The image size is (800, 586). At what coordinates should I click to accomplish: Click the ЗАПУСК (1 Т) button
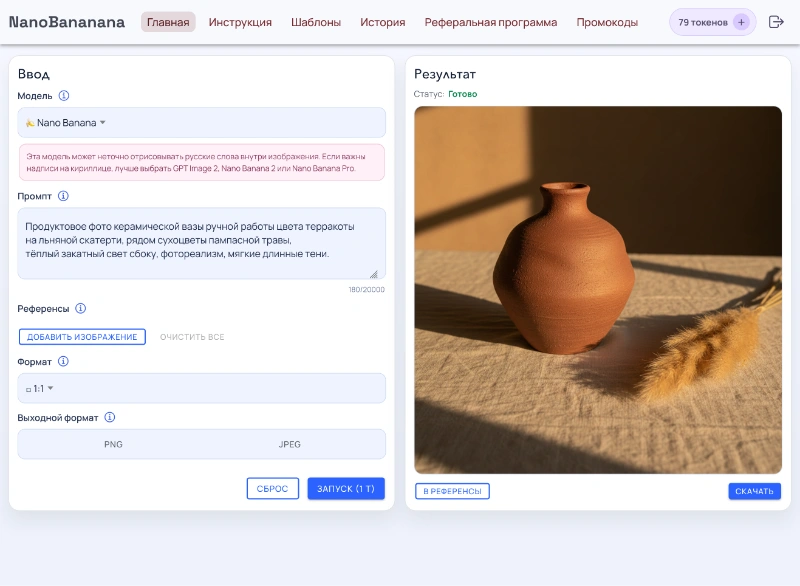[346, 489]
